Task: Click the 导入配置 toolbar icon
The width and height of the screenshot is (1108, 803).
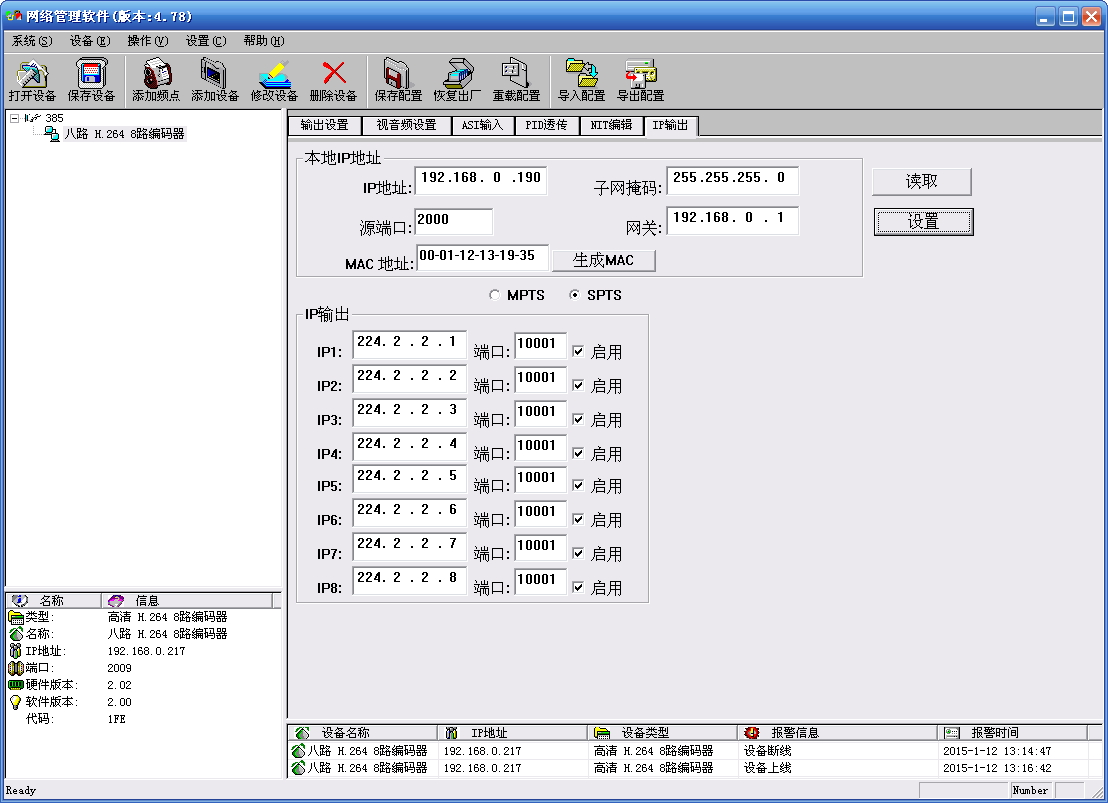Action: pos(581,74)
